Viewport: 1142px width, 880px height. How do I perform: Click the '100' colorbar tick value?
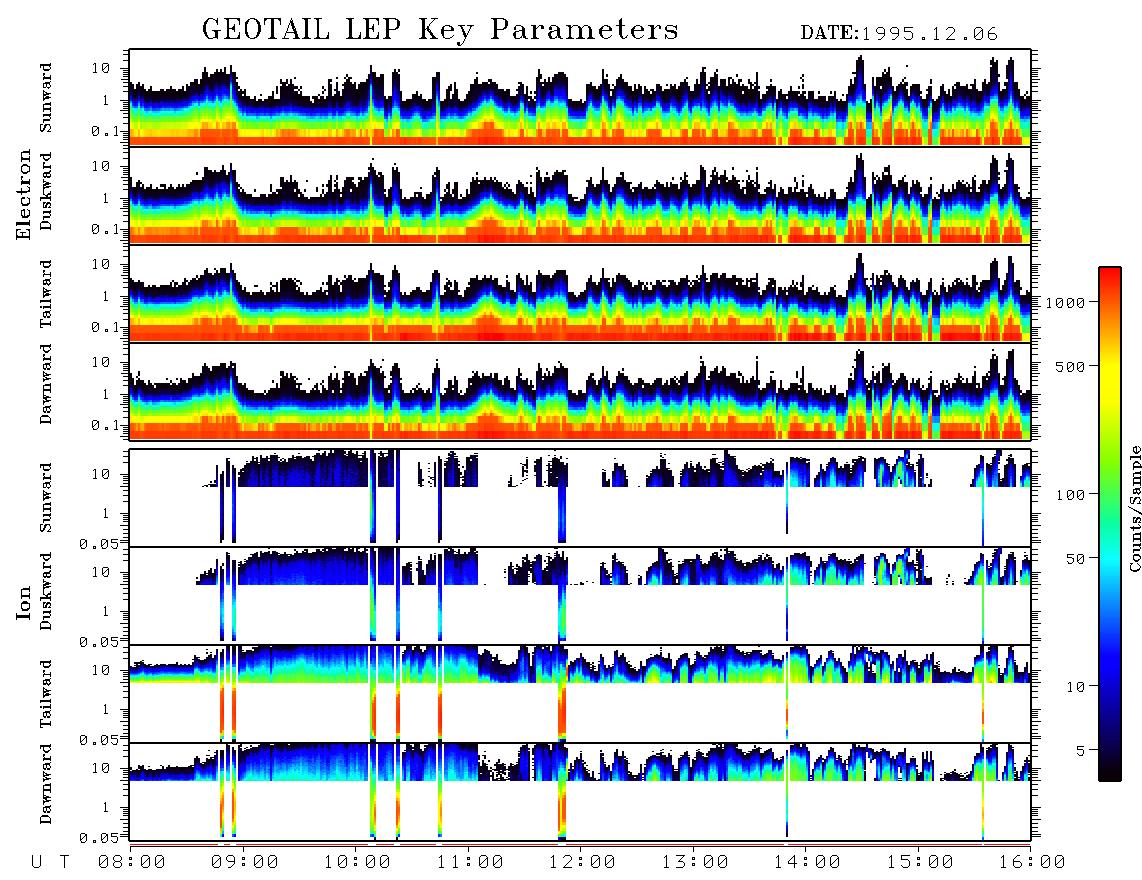pos(1070,495)
